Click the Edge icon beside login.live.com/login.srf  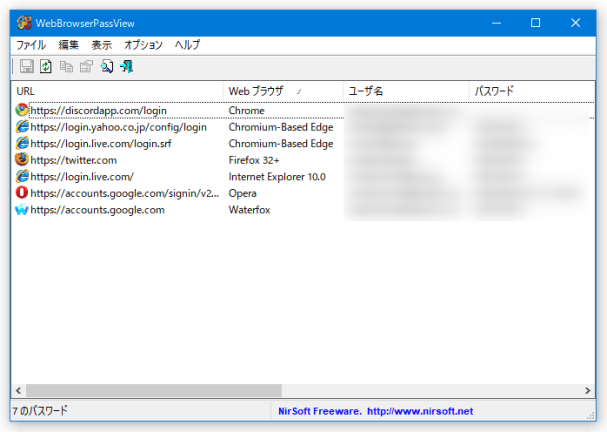coord(22,143)
